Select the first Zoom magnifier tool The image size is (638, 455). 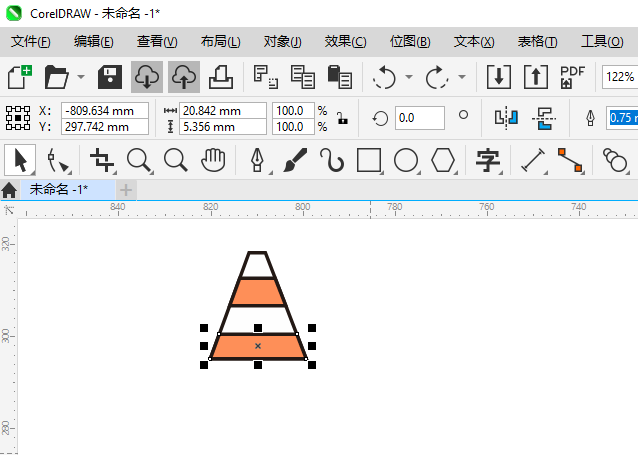coord(140,160)
